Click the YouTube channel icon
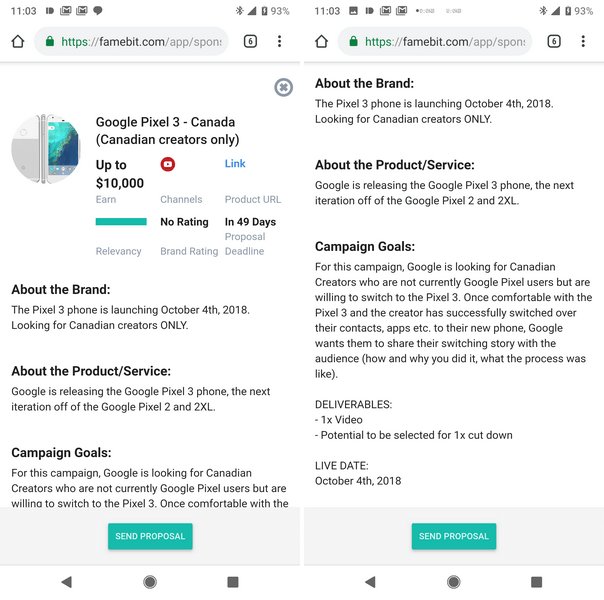Image resolution: width=604 pixels, height=600 pixels. tap(168, 164)
